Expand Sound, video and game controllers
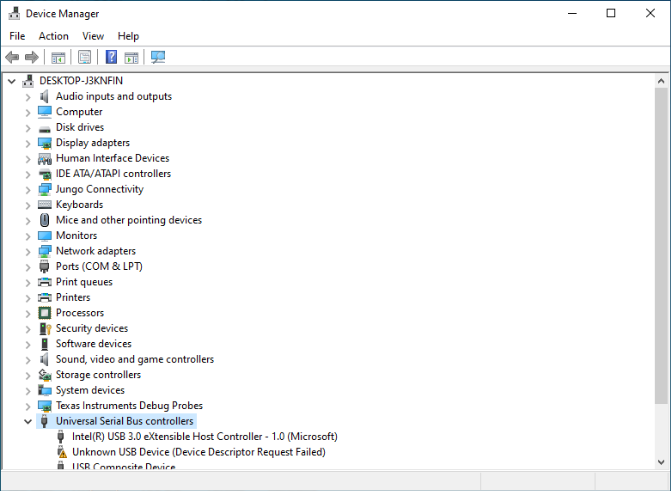671x491 pixels. pyautogui.click(x=28, y=360)
